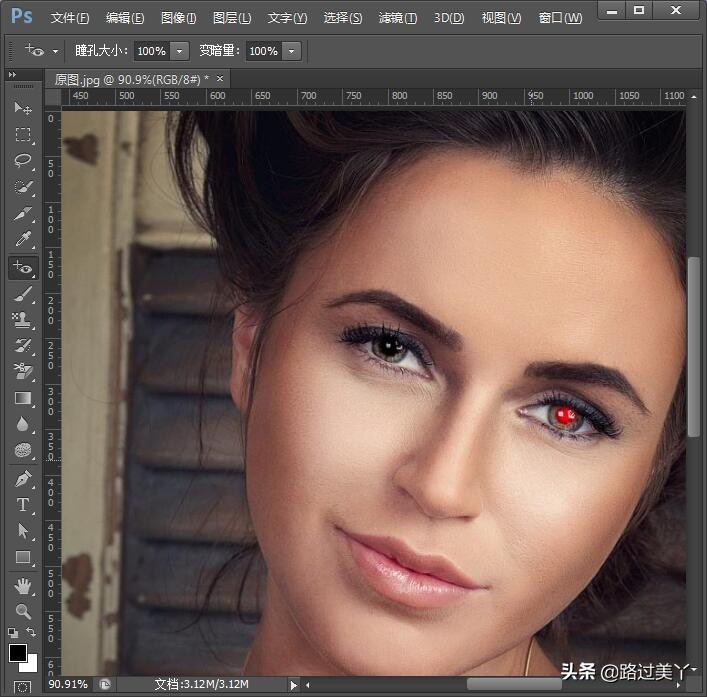
Task: Select the Blur tool
Action: [x=23, y=424]
